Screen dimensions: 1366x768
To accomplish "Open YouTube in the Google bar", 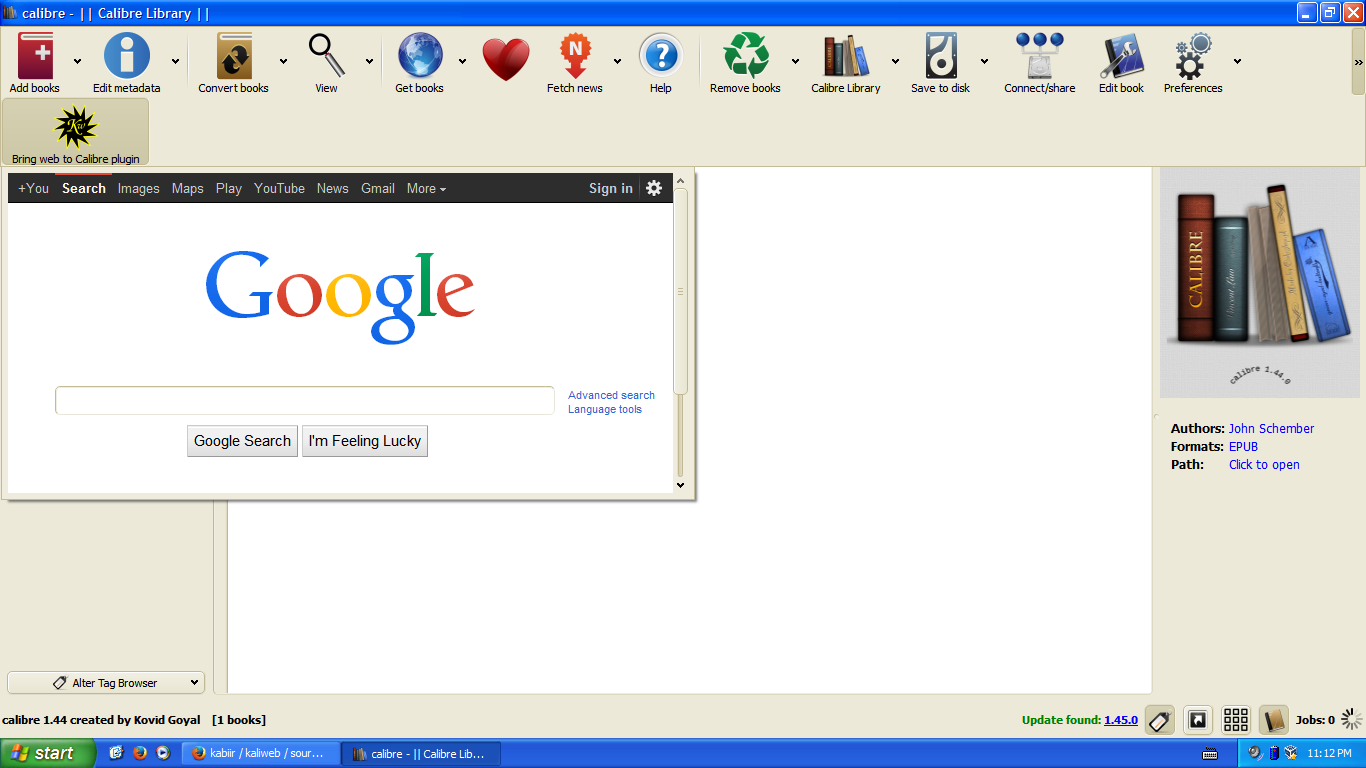I will coord(279,188).
